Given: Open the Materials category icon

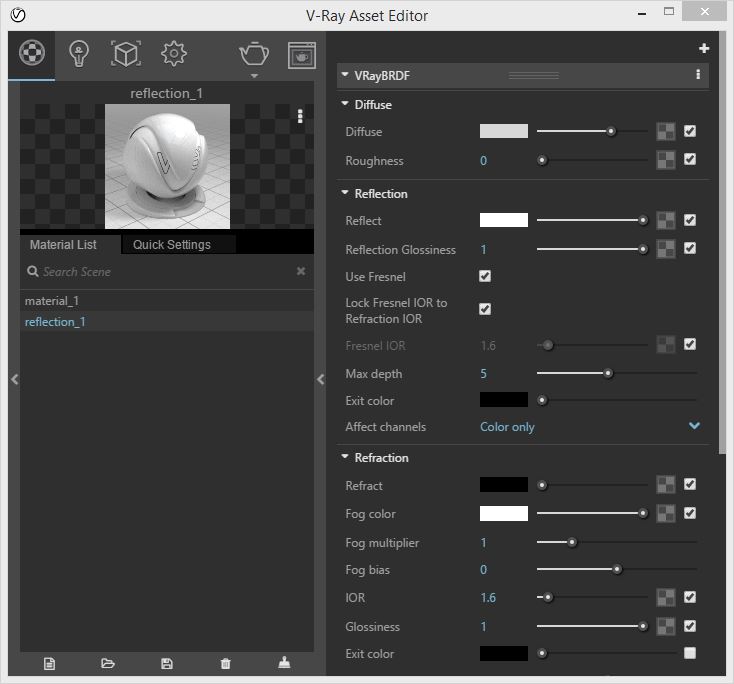Looking at the screenshot, I should (x=32, y=54).
